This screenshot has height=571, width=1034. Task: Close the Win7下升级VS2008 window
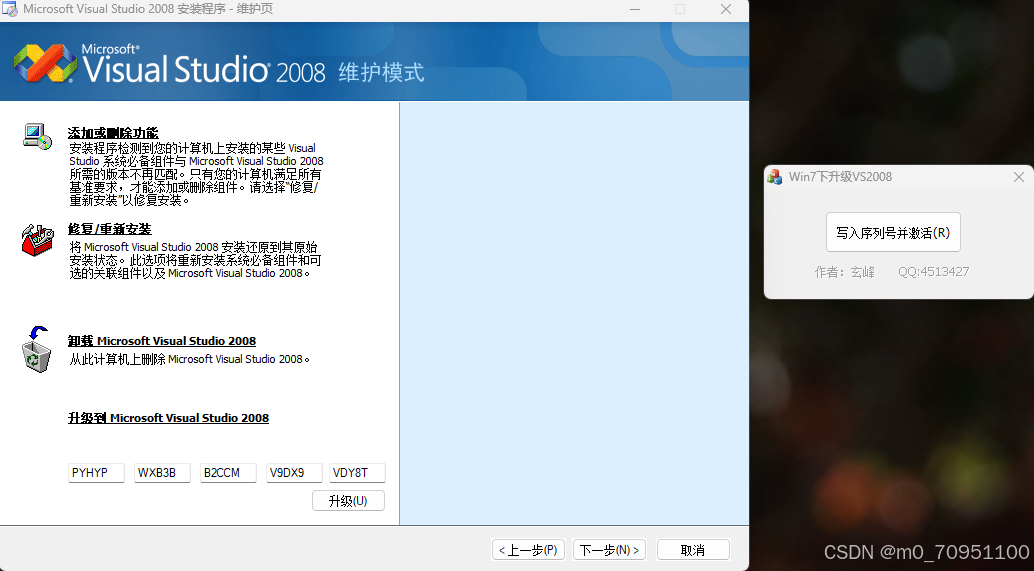click(x=1019, y=177)
